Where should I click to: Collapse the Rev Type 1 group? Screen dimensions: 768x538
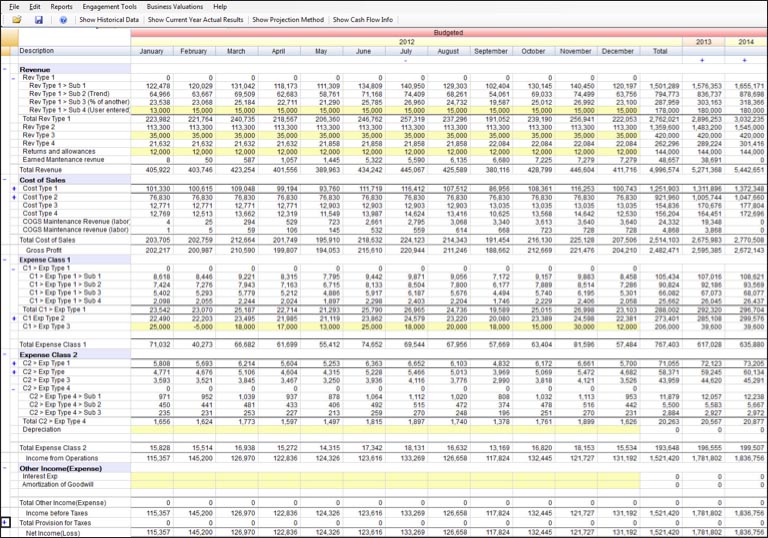tap(13, 77)
